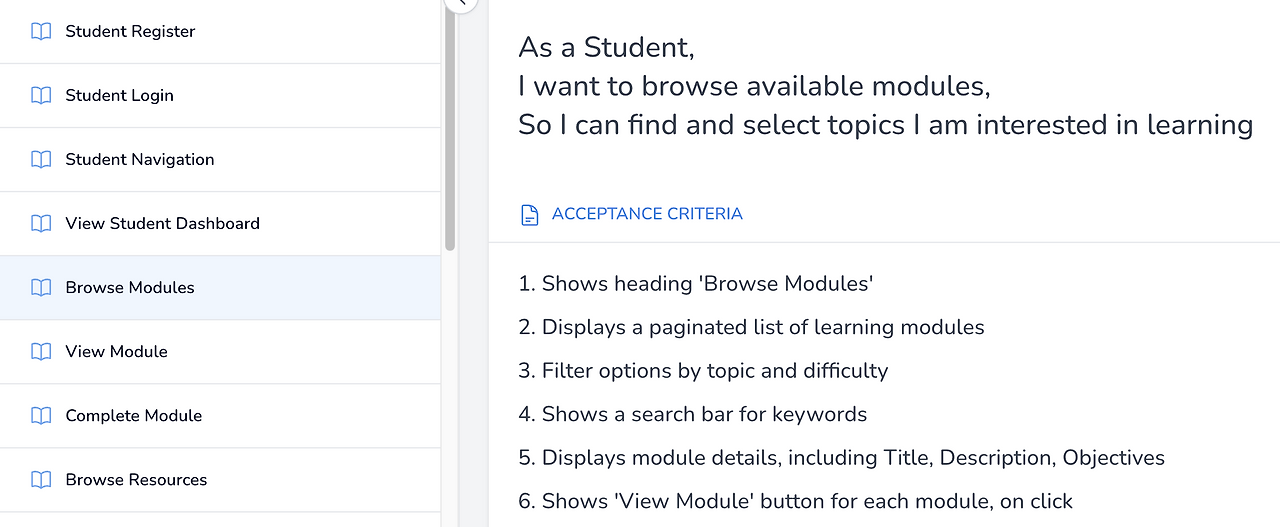Click the book icon beside Complete Module
Viewport: 1280px width, 527px height.
click(x=41, y=416)
